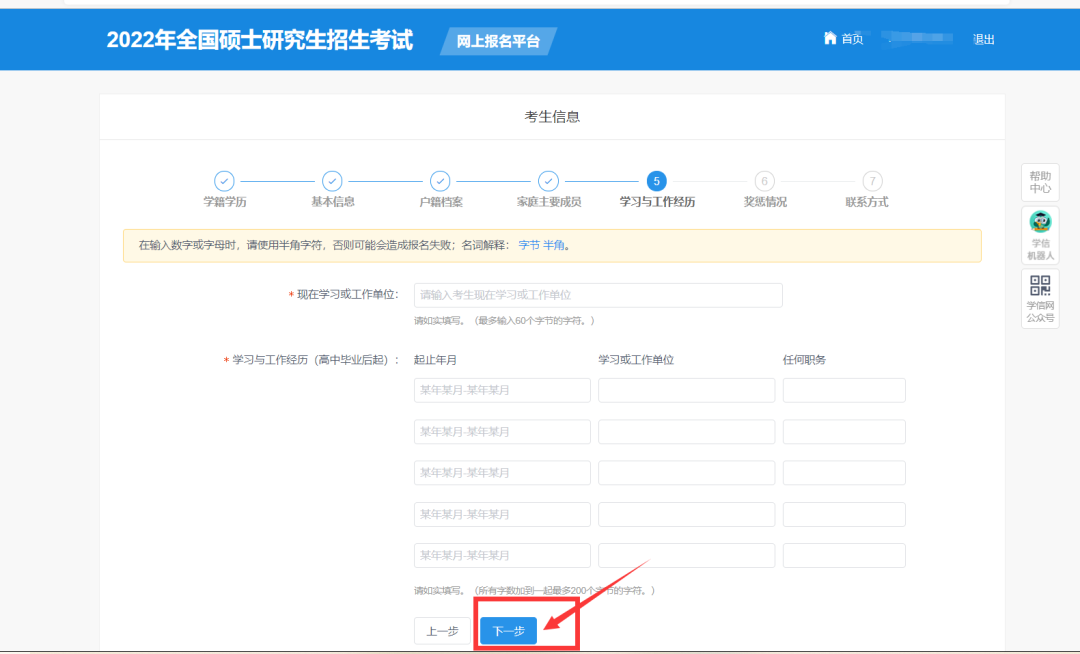This screenshot has width=1080, height=654.
Task: Focus fifth row 任何职务 input
Action: 844,556
